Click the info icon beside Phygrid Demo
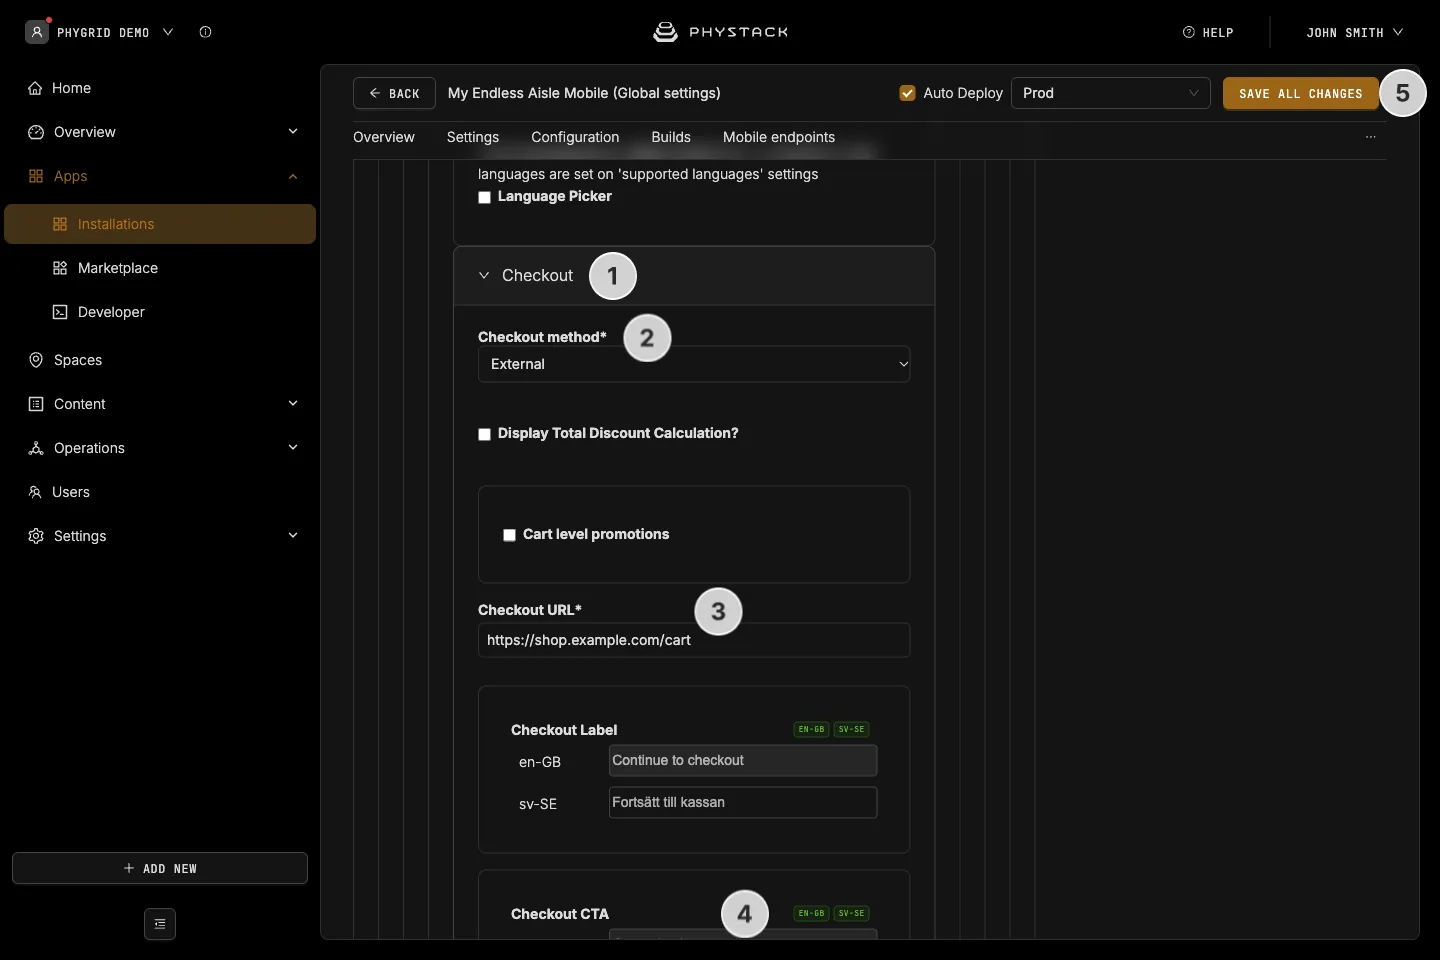 click(205, 32)
